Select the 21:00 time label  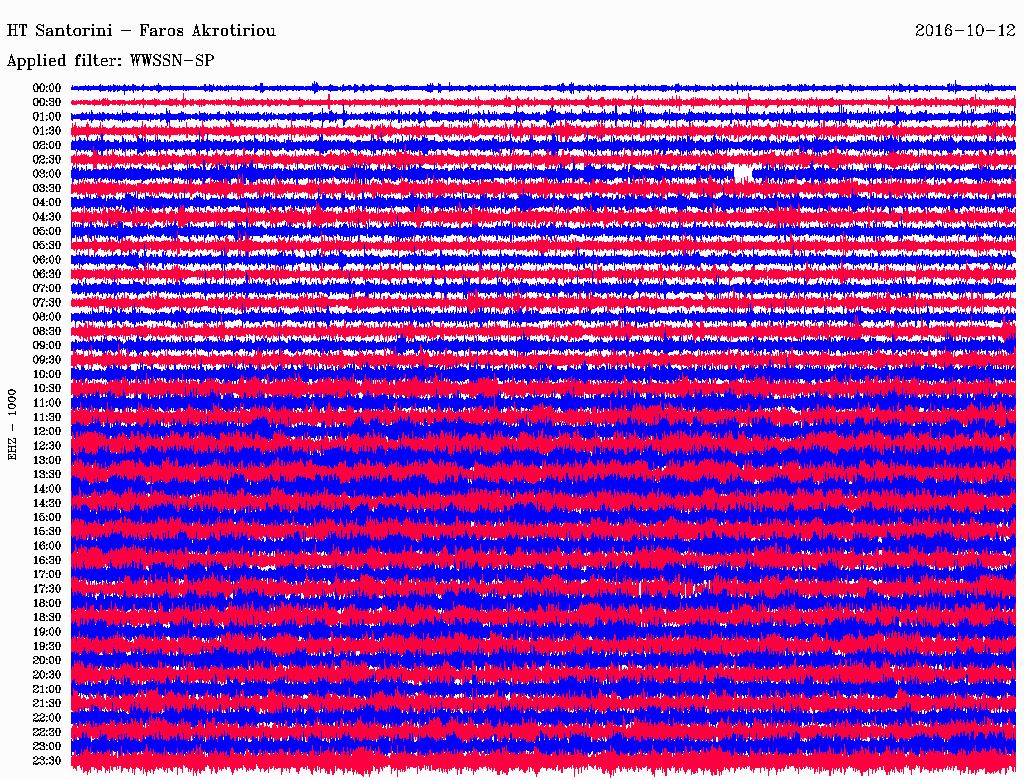tap(47, 689)
